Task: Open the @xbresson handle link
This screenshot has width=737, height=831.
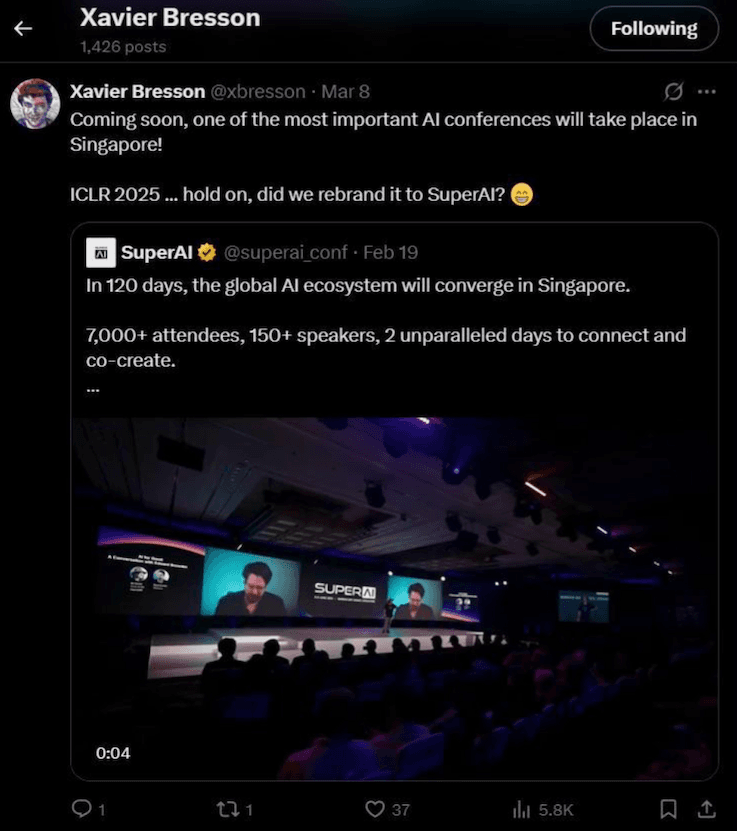Action: (x=258, y=92)
